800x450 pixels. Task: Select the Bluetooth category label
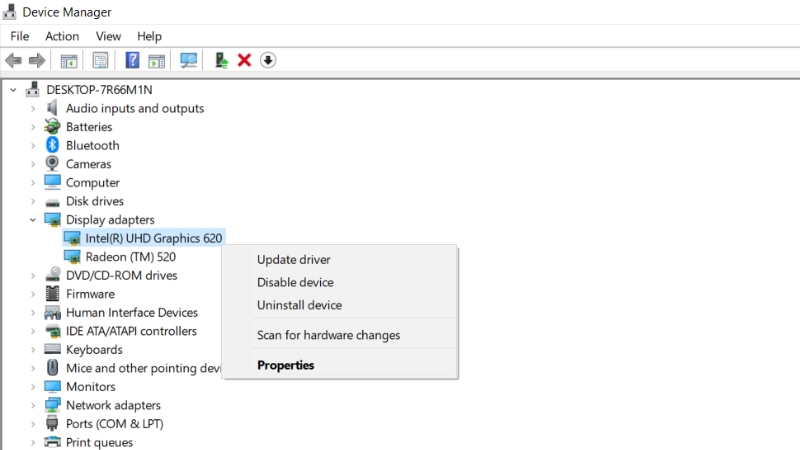pyautogui.click(x=92, y=145)
